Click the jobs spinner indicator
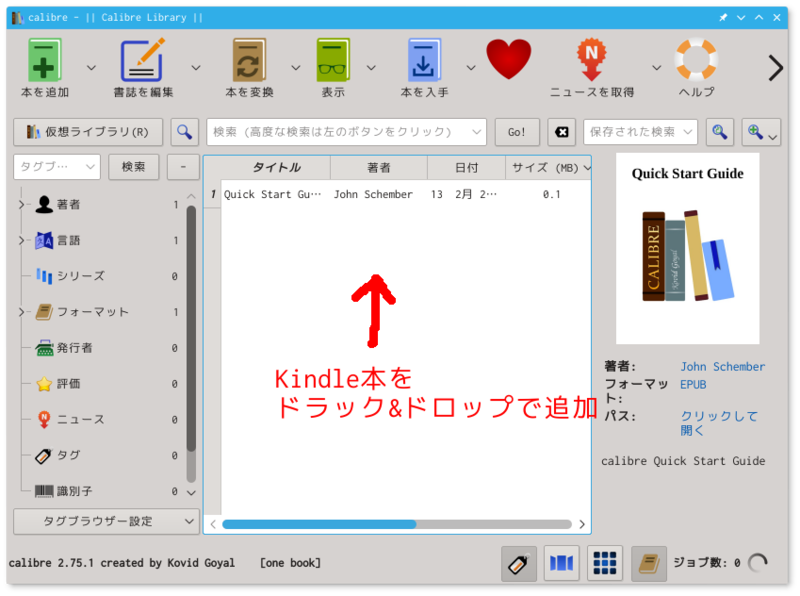Viewport: 800px width, 596px height. click(758, 563)
